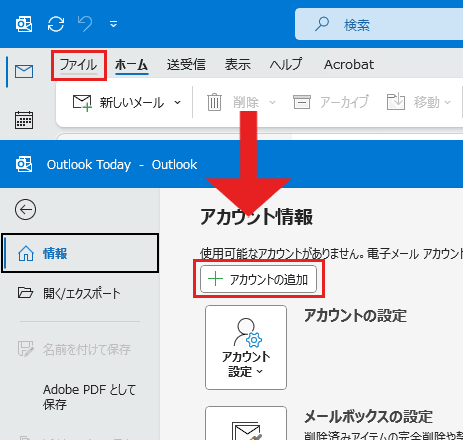
Task: Click the search magnifier icon
Action: pyautogui.click(x=322, y=24)
